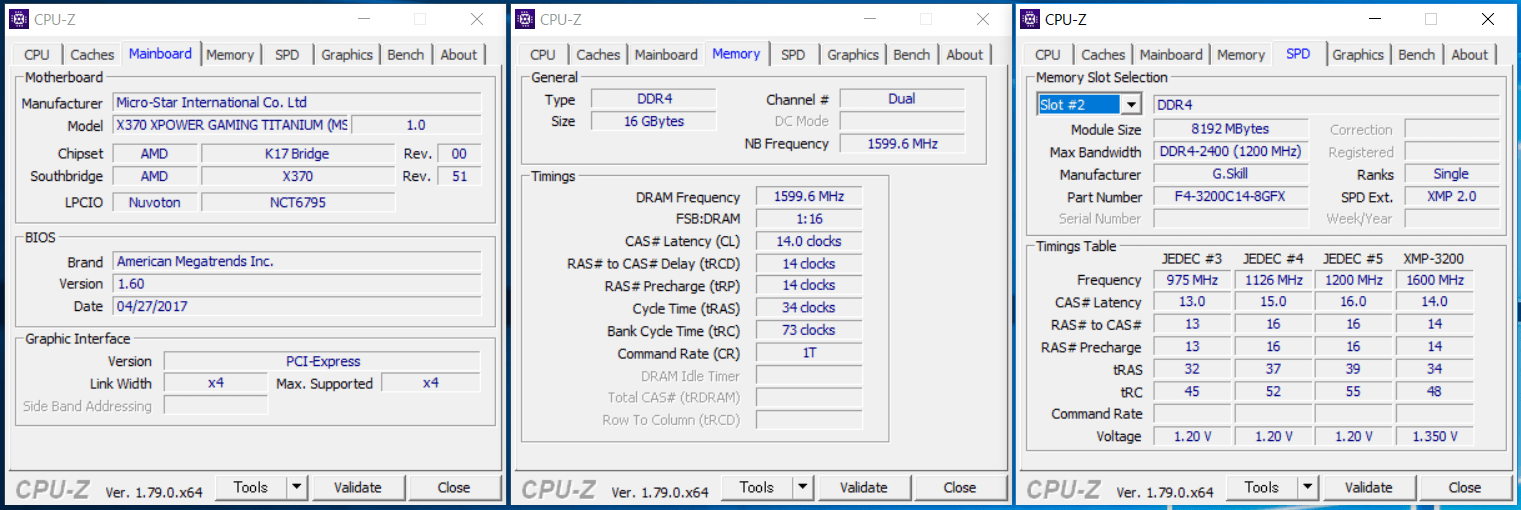Click Close button in Mainboard window
1521x510 pixels.
pos(454,487)
